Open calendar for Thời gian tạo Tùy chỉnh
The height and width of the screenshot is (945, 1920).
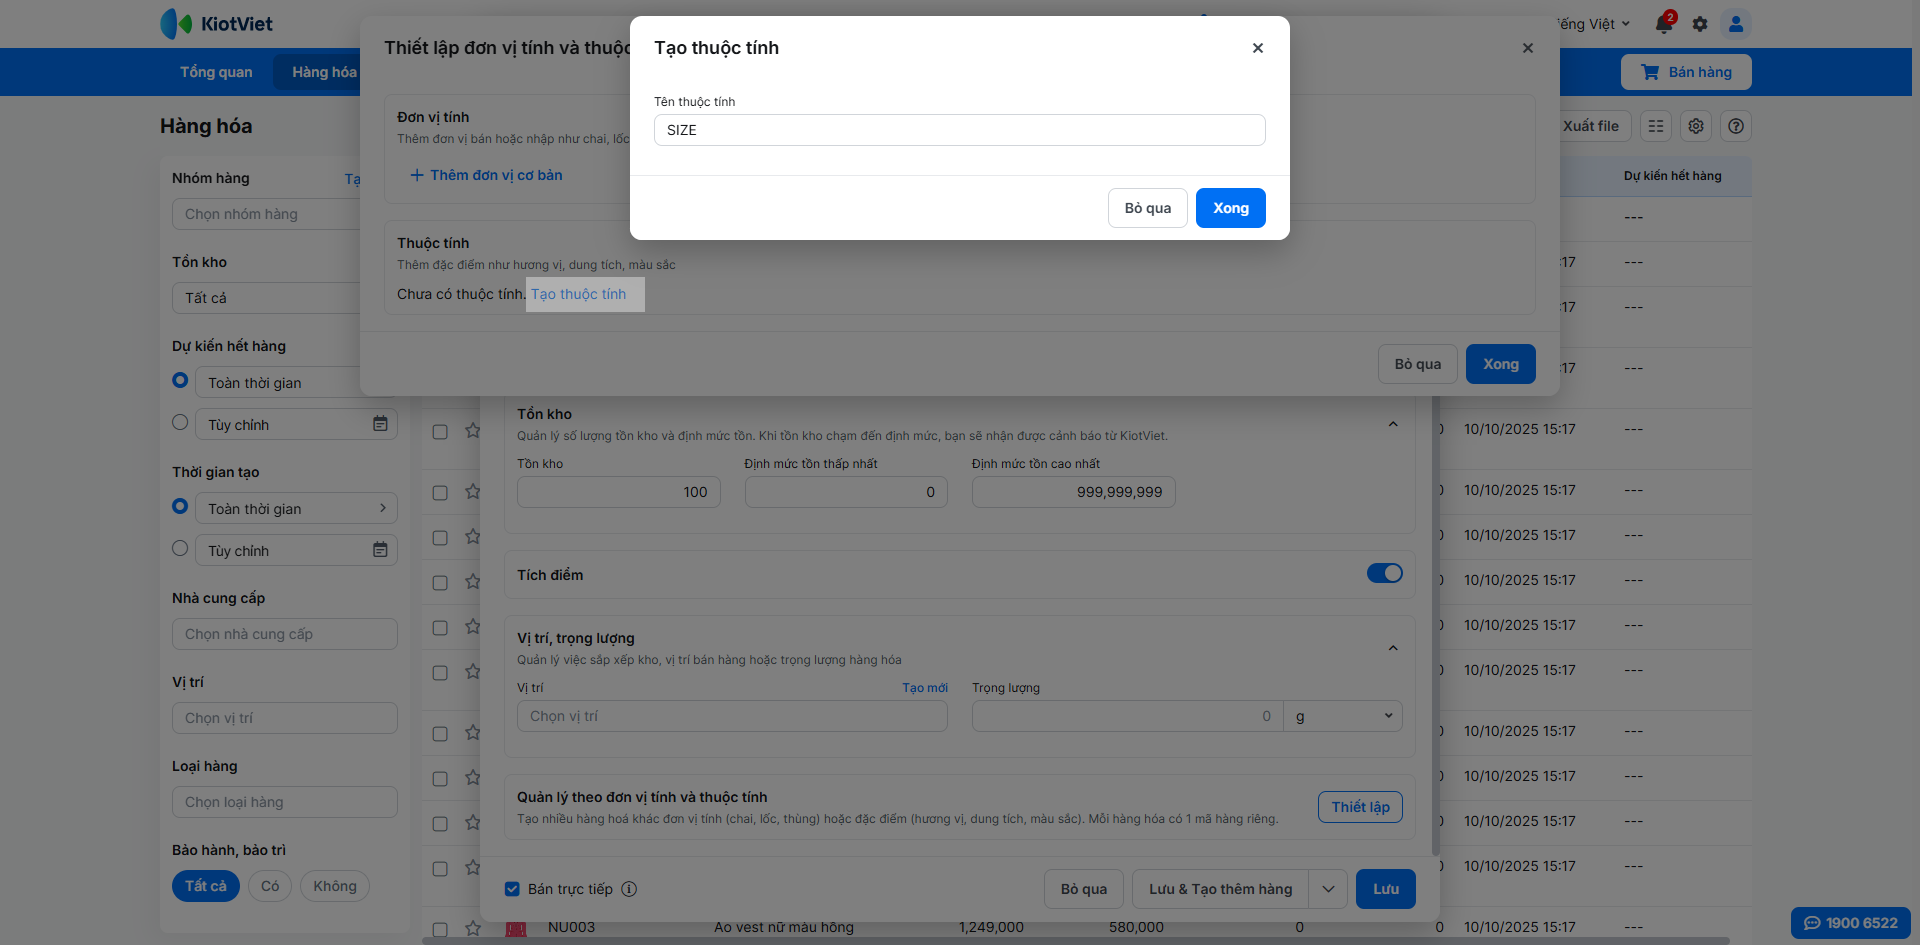[380, 550]
